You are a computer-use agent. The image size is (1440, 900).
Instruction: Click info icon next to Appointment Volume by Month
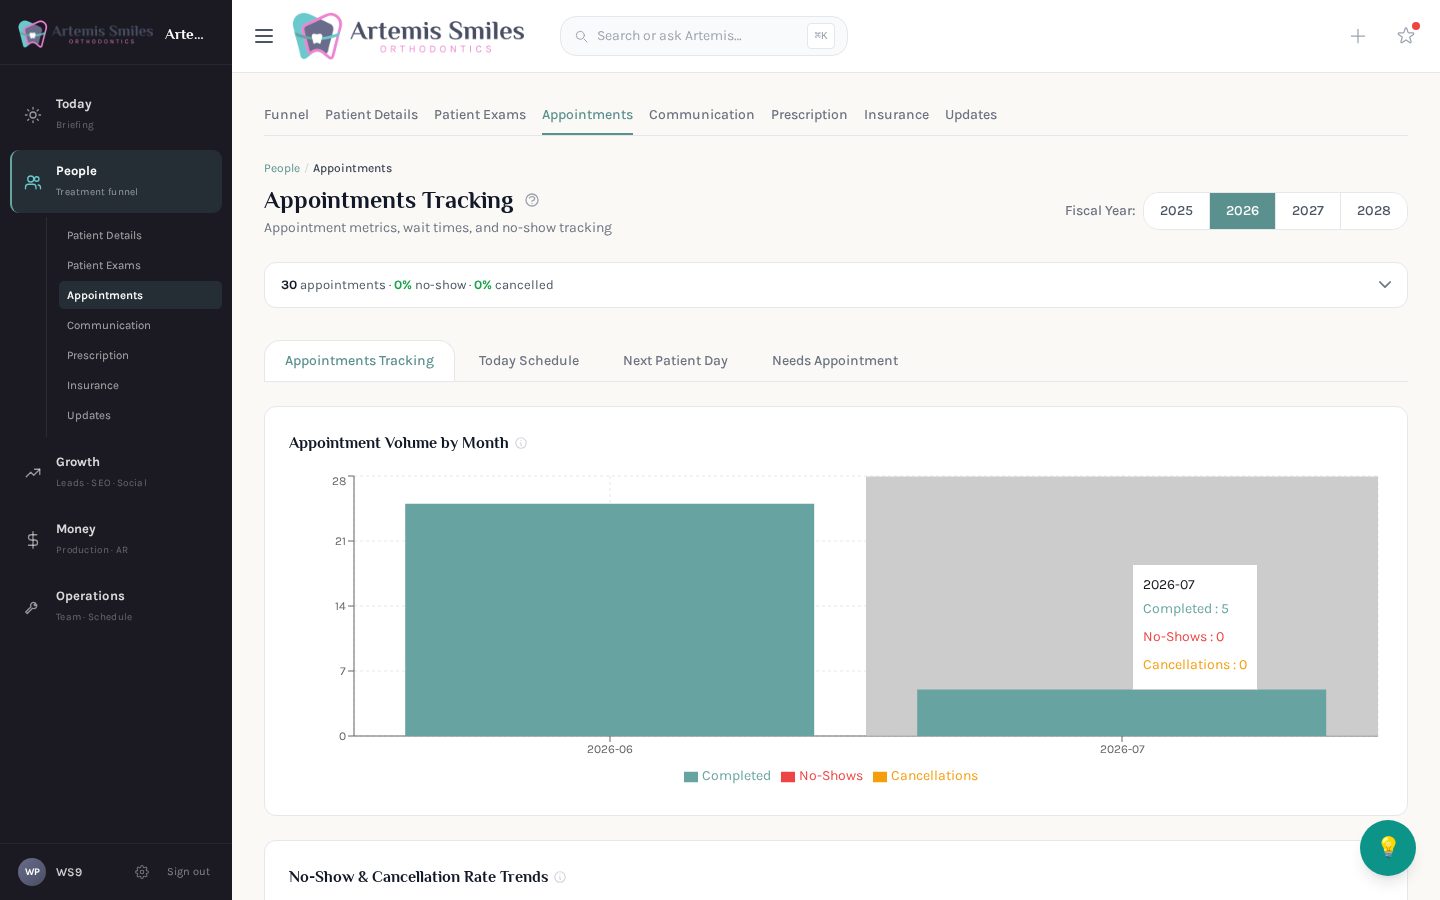click(x=521, y=443)
